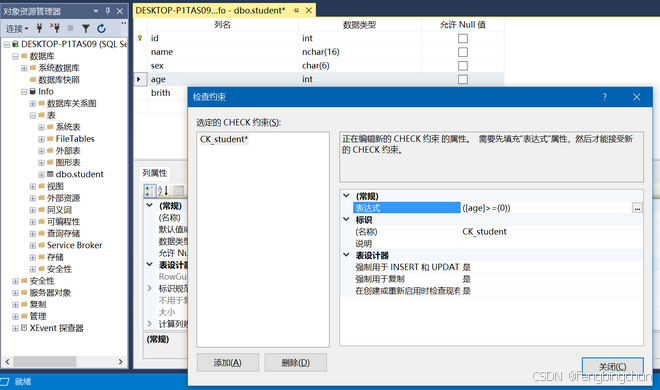Screen dimensions: 660x390
Task: Expand the 标识规范 property in column properties
Action: click(x=149, y=288)
